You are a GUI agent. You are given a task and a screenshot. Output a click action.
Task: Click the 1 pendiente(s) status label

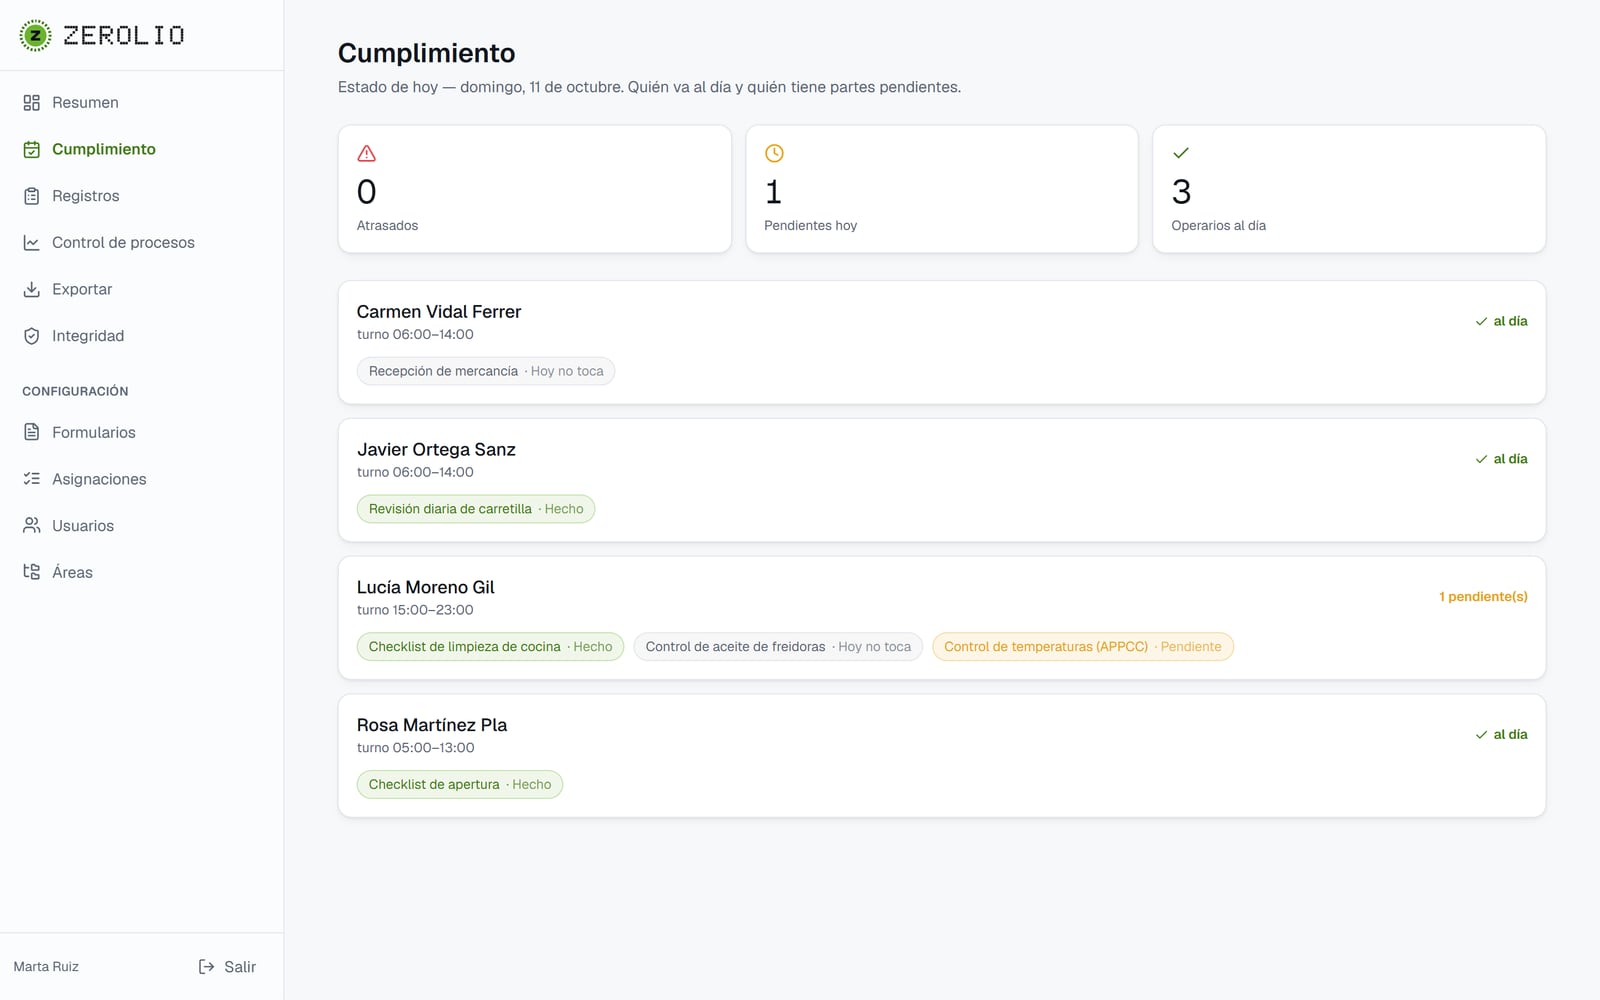point(1483,597)
